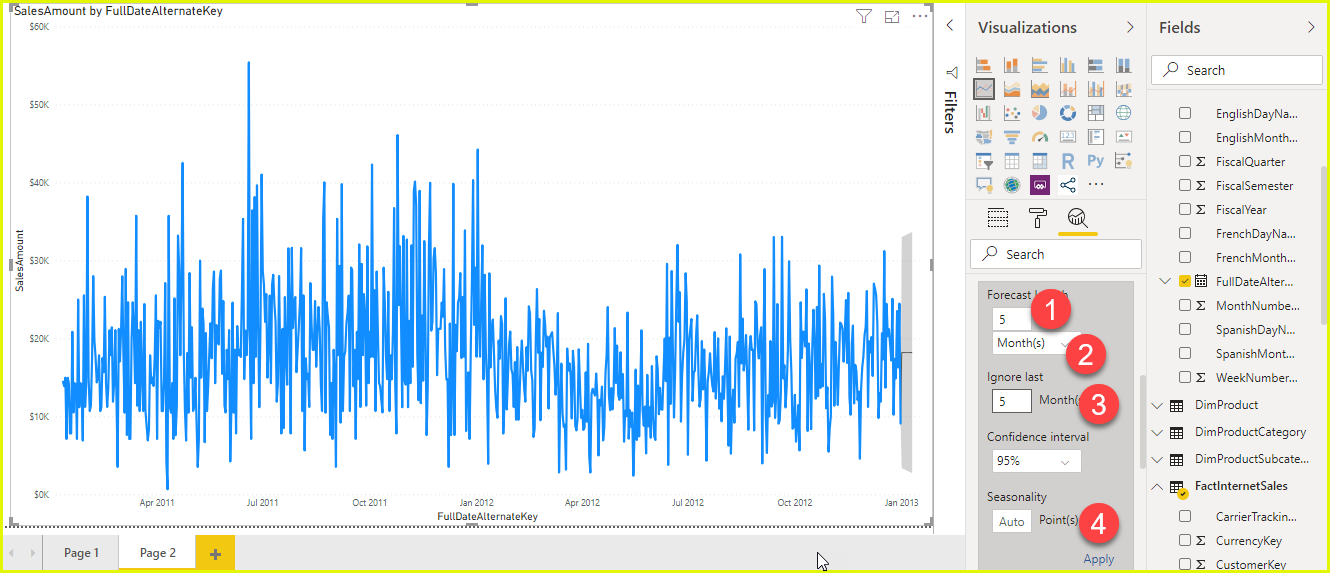This screenshot has height=573, width=1330.
Task: Open the Confidence interval 95% dropdown
Action: 1037,461
